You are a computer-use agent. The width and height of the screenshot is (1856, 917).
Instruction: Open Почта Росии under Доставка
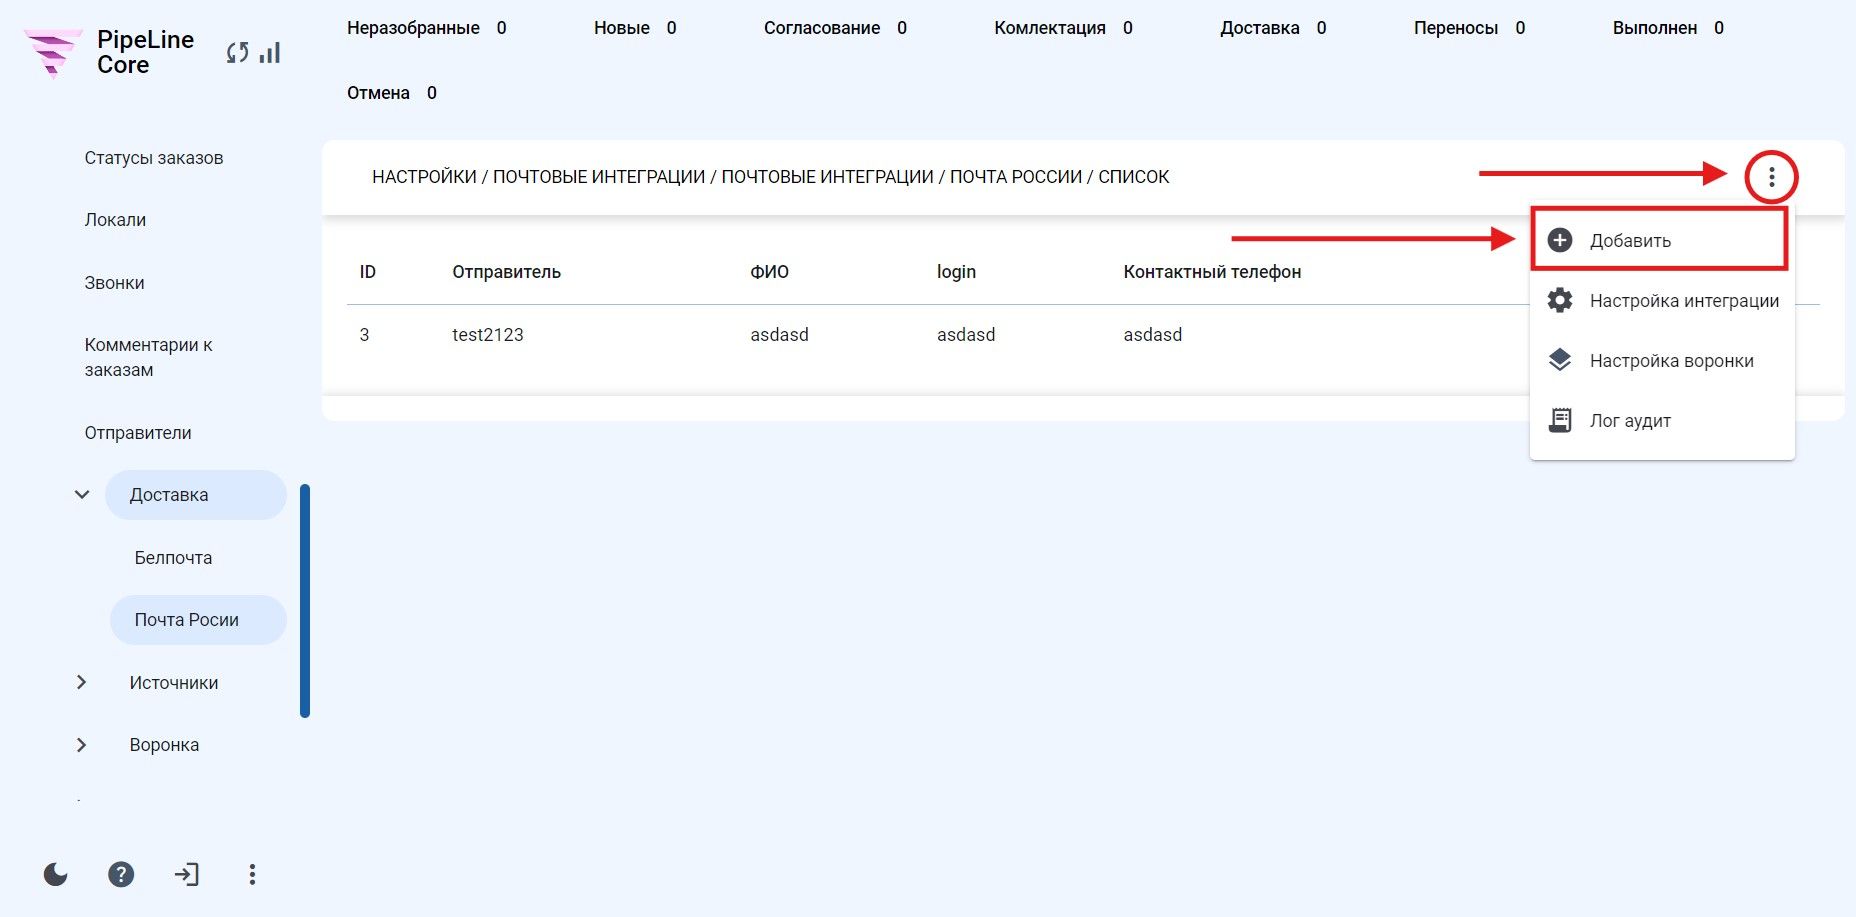coord(198,620)
